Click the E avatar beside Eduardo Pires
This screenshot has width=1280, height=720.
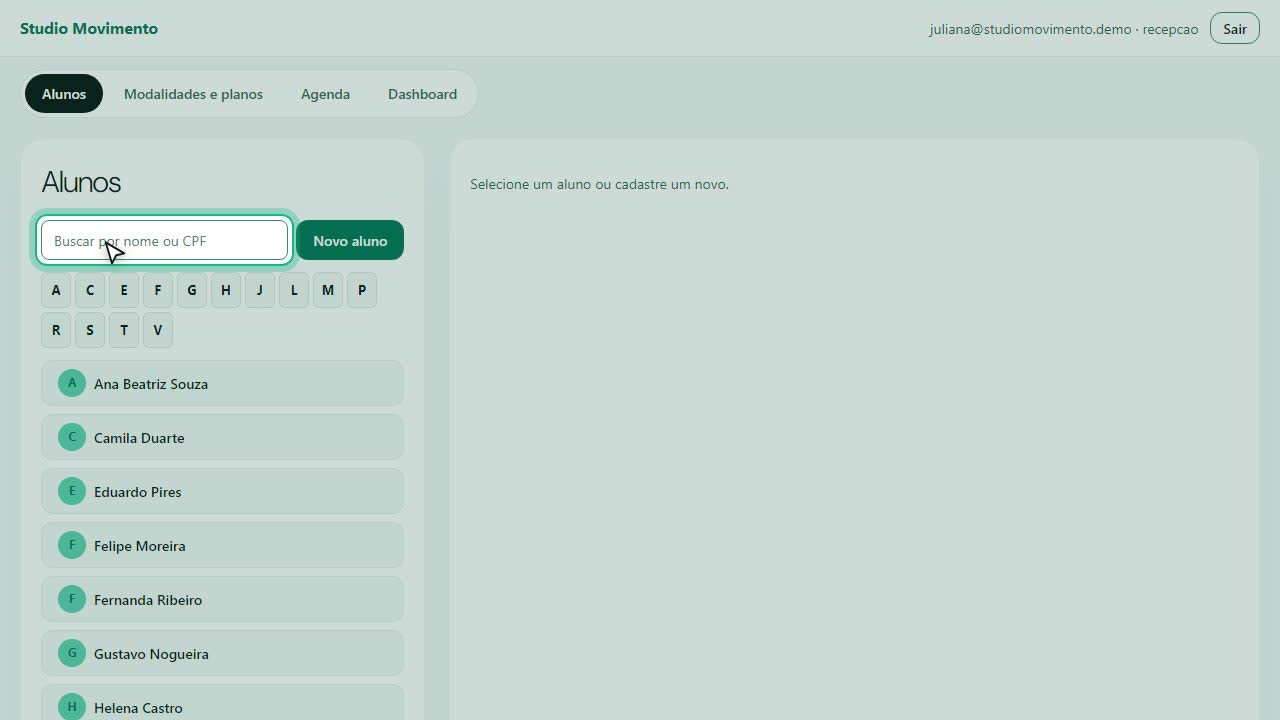coord(72,491)
